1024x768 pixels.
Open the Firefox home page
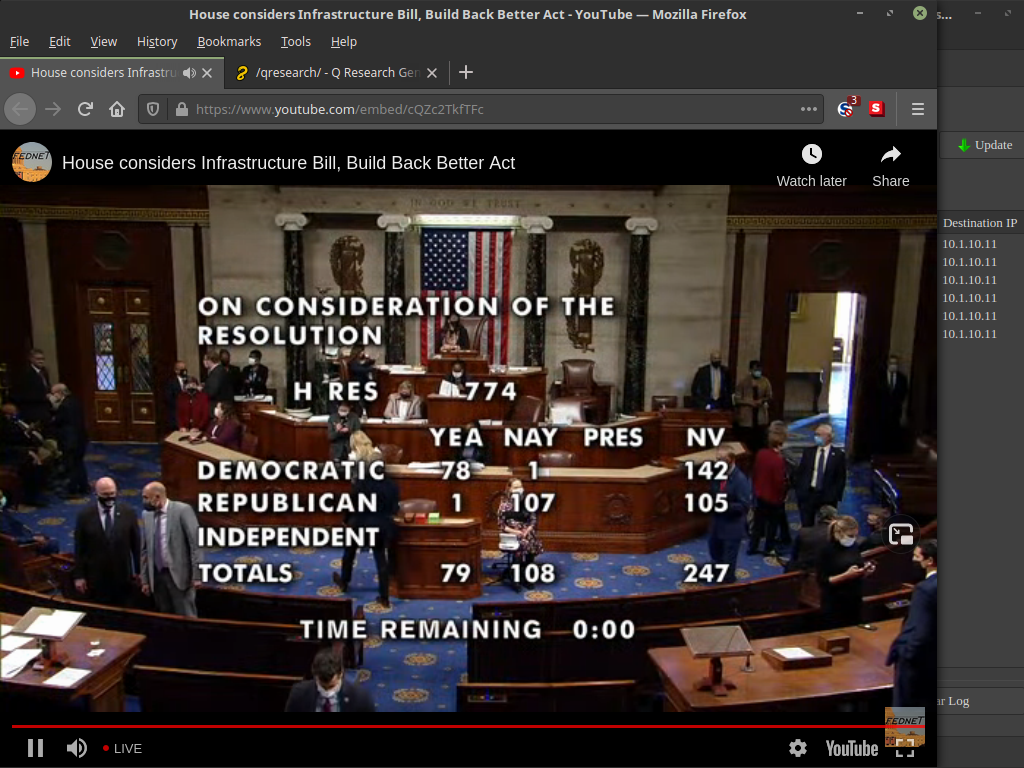point(117,110)
